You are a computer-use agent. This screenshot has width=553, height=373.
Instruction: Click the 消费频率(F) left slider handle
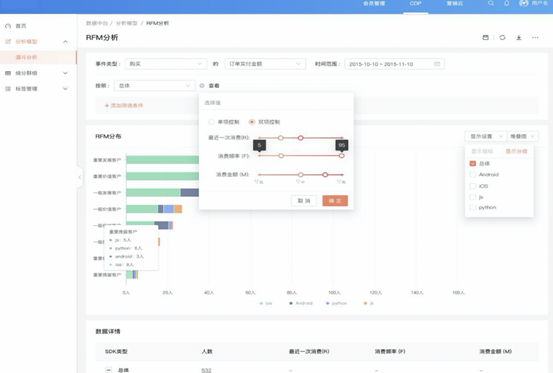pos(281,155)
